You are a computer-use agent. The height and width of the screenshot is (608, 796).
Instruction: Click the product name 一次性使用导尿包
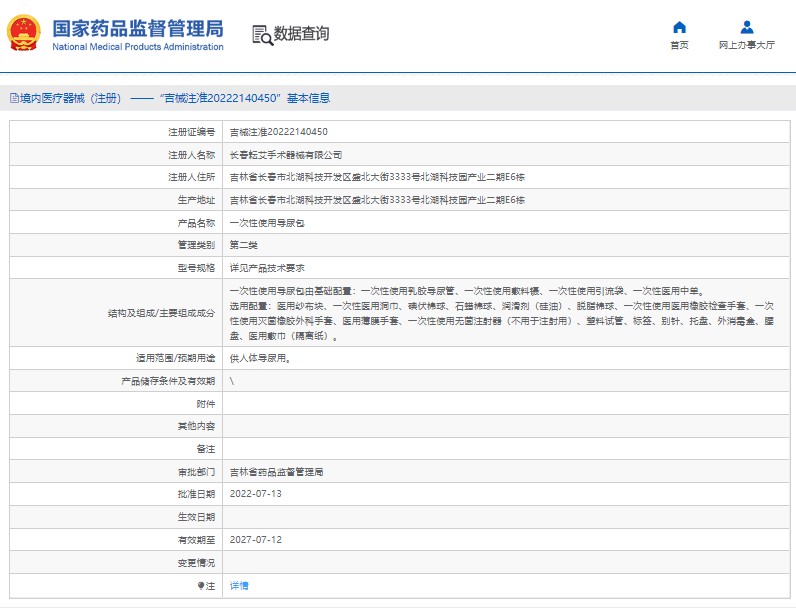(x=260, y=223)
